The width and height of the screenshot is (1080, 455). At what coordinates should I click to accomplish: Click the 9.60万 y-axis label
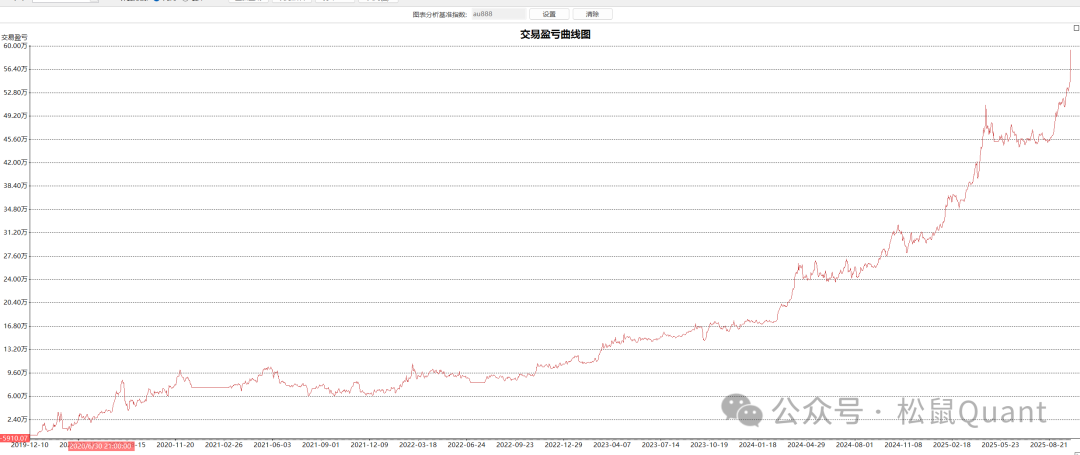(x=15, y=372)
